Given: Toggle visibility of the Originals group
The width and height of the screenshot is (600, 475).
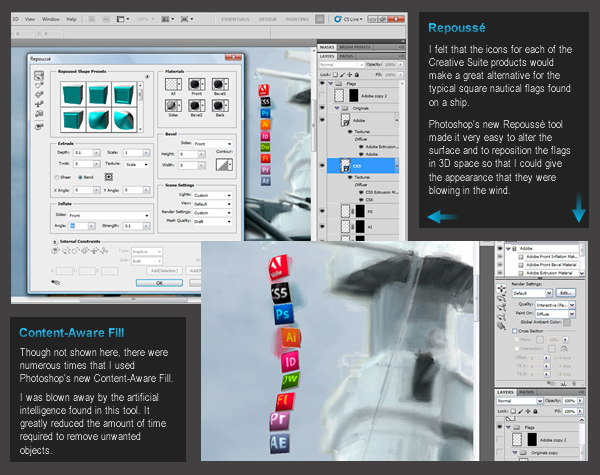Looking at the screenshot, I should coord(322,108).
